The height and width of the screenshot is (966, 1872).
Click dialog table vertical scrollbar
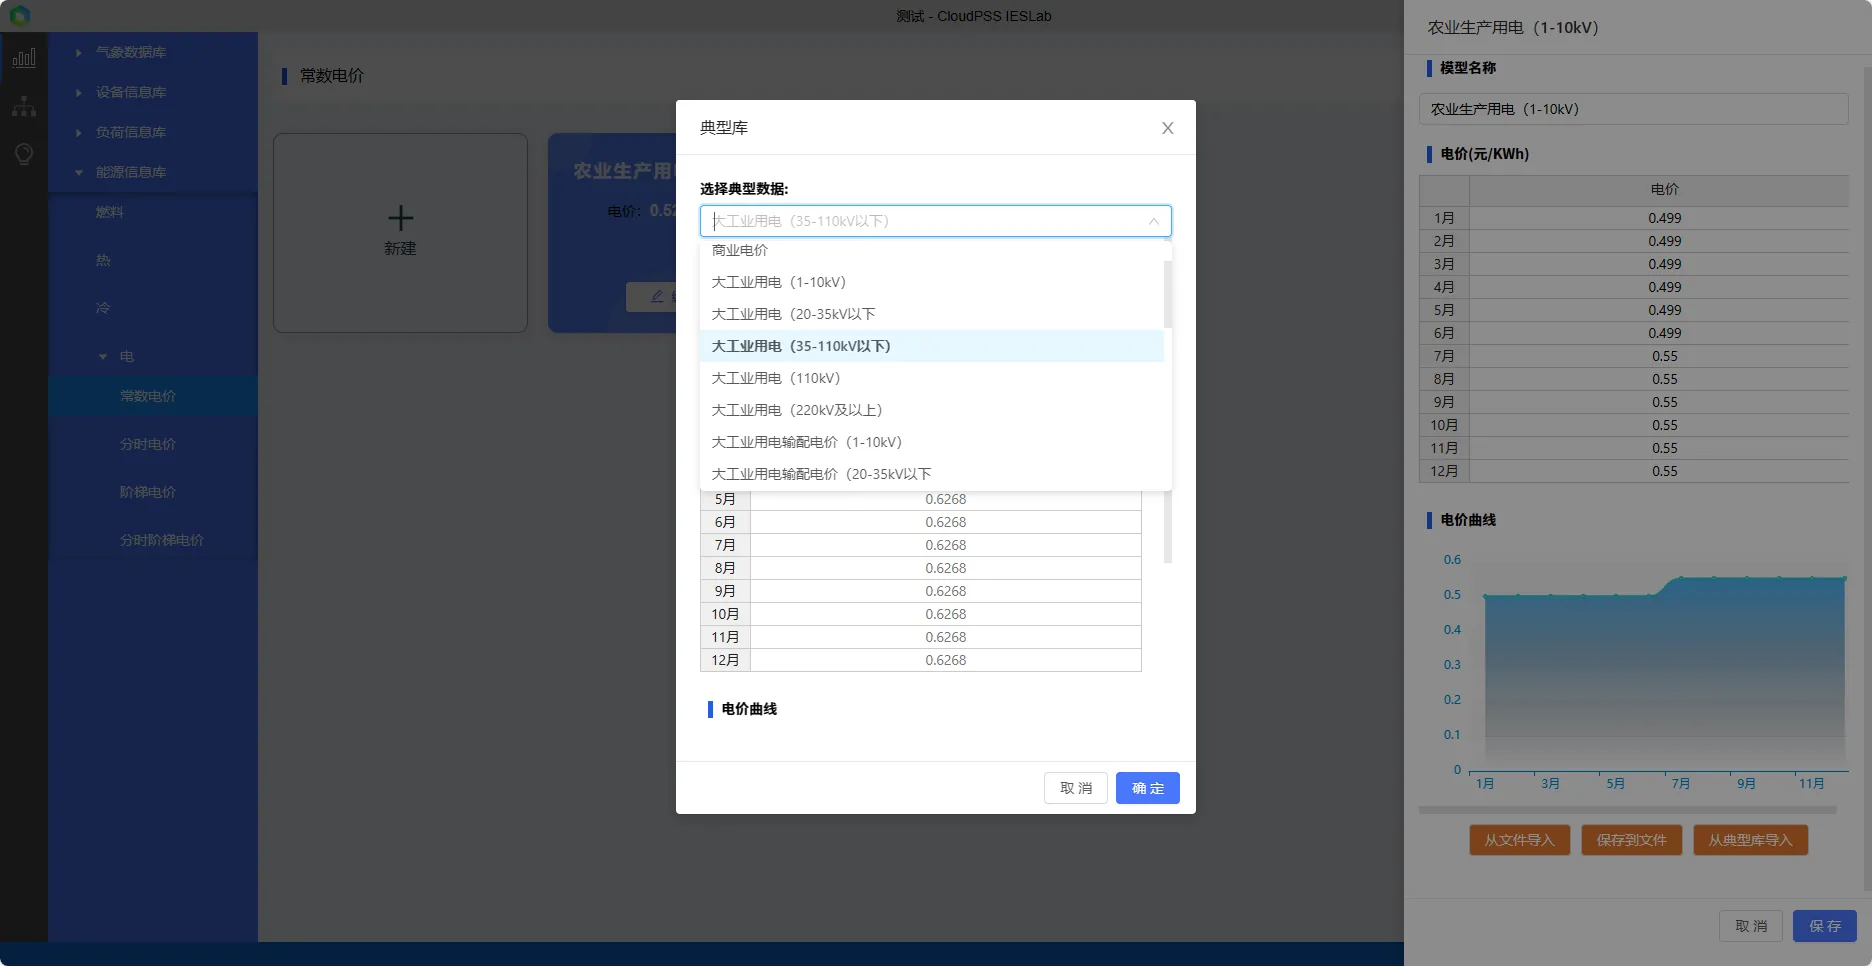click(1168, 527)
